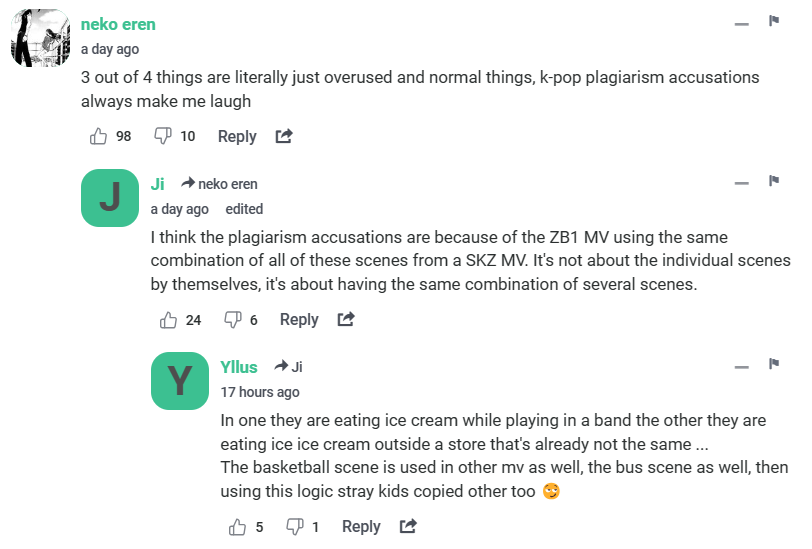The height and width of the screenshot is (549, 812).
Task: Downvote Yllus's reply
Action: 295,527
